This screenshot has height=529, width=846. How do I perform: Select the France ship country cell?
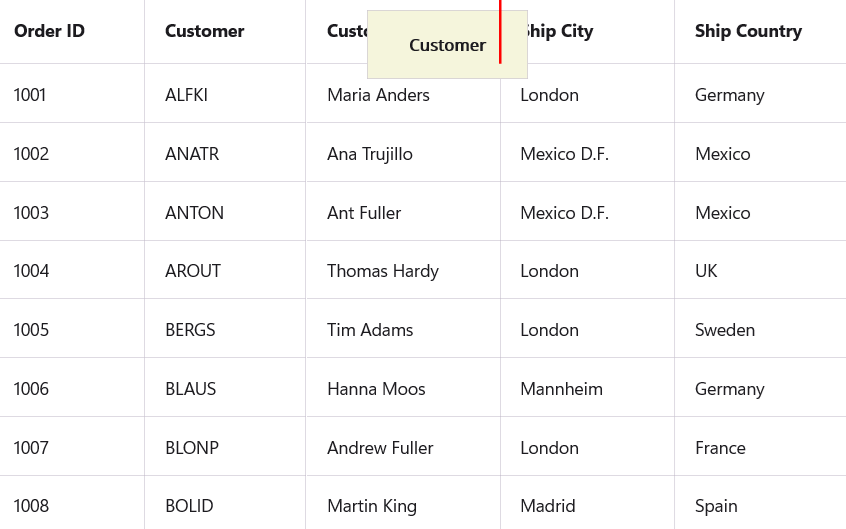point(720,448)
